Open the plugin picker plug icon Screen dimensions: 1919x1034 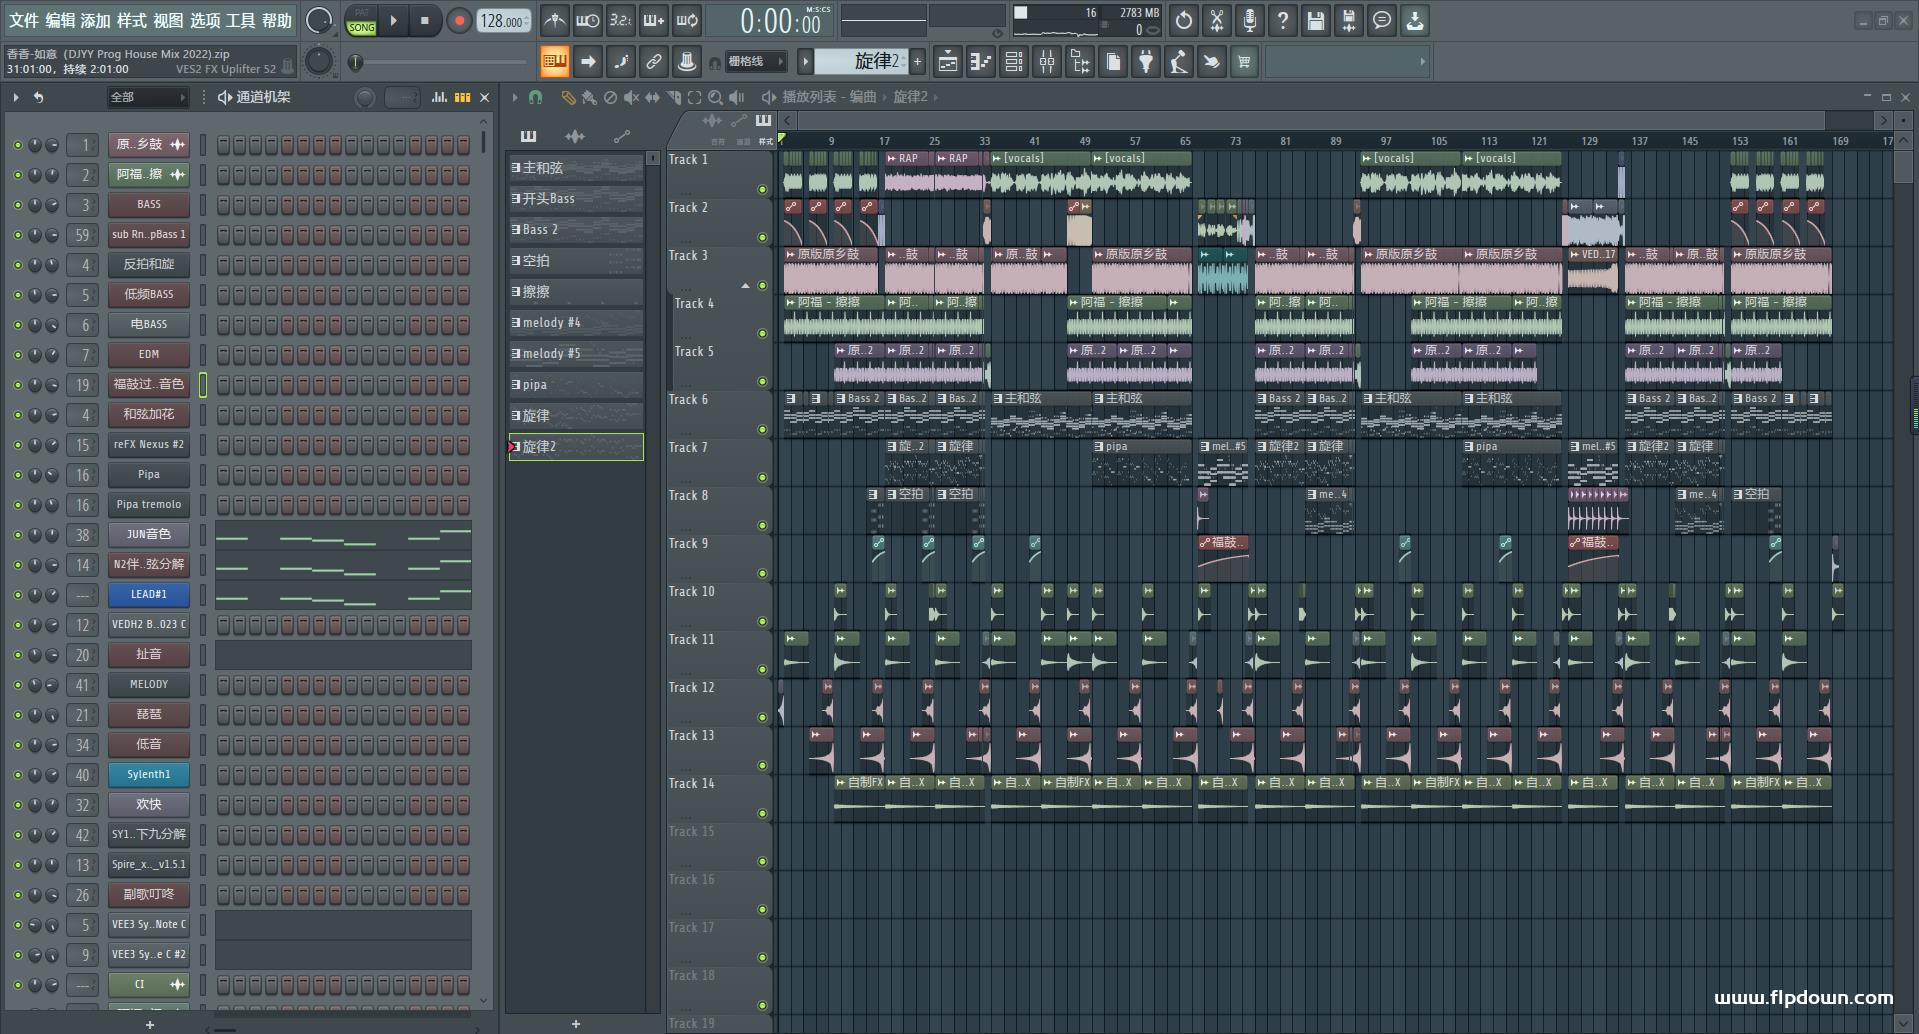[1146, 62]
